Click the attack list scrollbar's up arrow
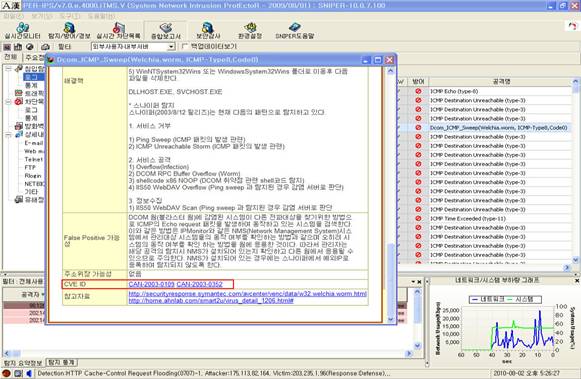Viewport: 581px width, 379px height. click(x=576, y=81)
